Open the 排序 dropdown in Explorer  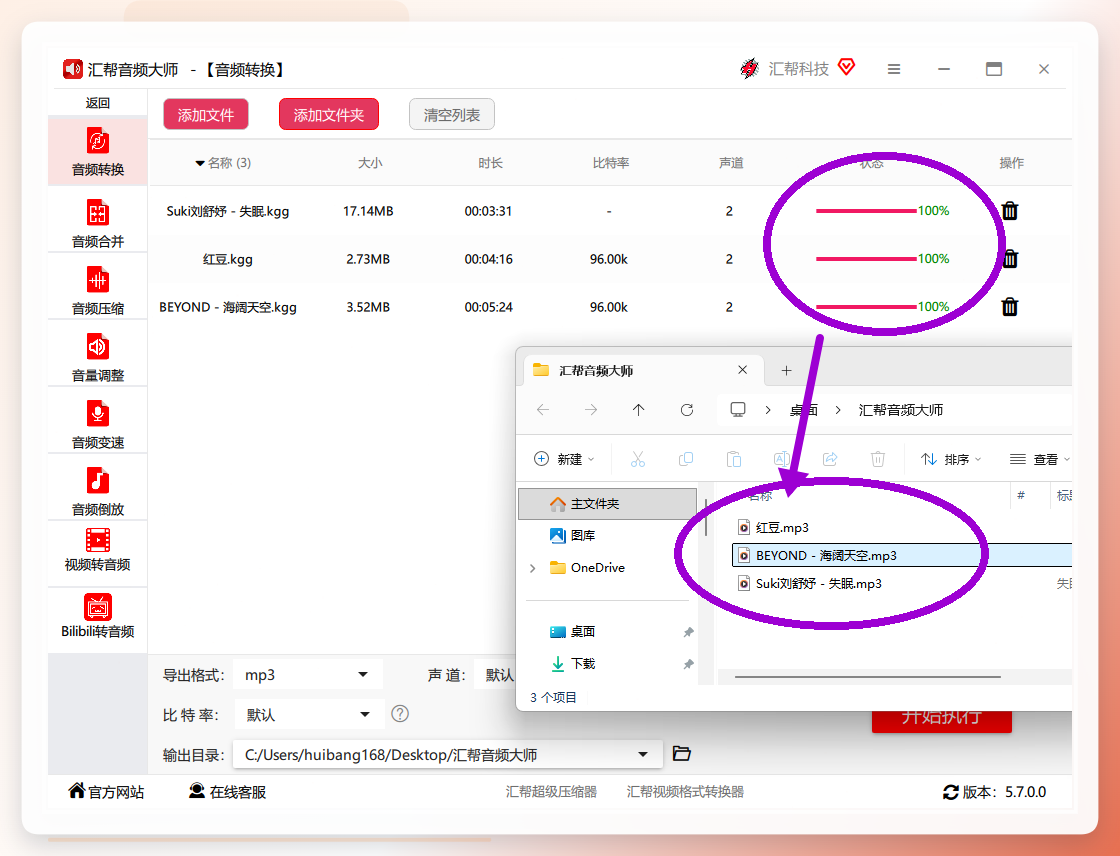tap(951, 459)
